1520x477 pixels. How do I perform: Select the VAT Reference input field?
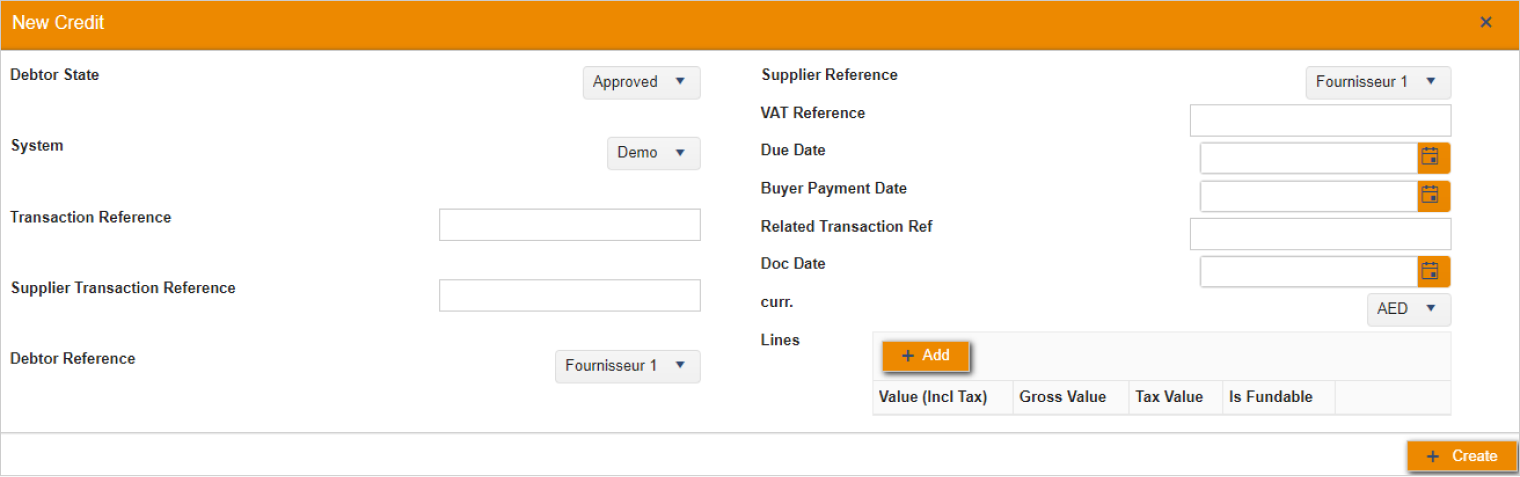click(1319, 120)
